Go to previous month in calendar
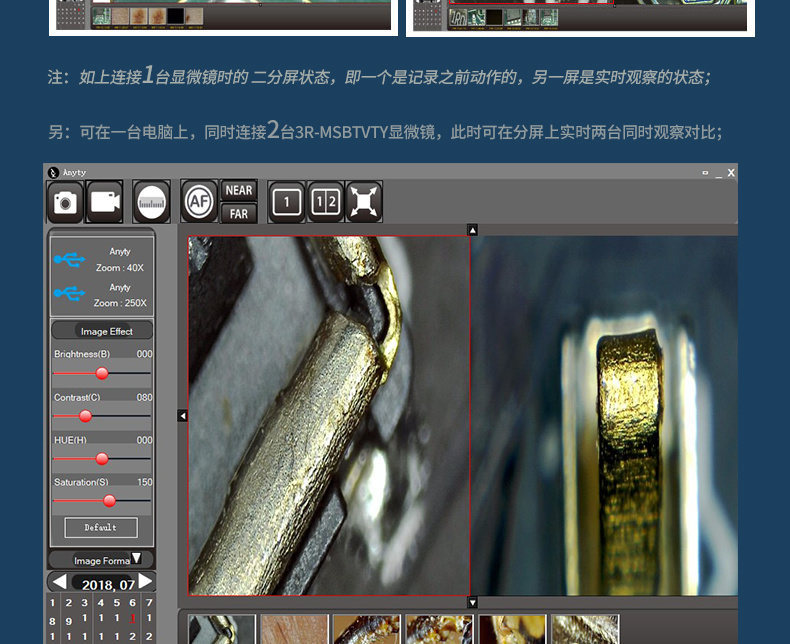The height and width of the screenshot is (644, 790). coord(59,582)
